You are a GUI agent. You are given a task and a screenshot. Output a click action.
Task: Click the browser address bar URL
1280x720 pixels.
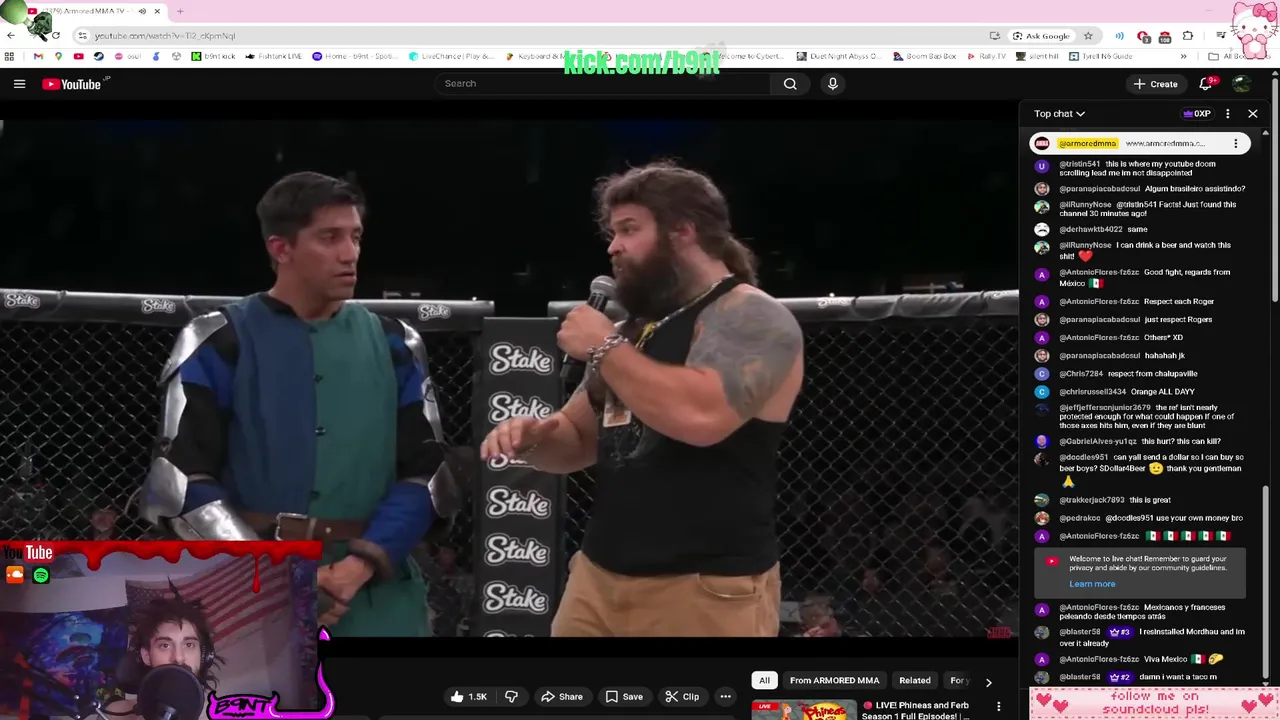pos(165,36)
